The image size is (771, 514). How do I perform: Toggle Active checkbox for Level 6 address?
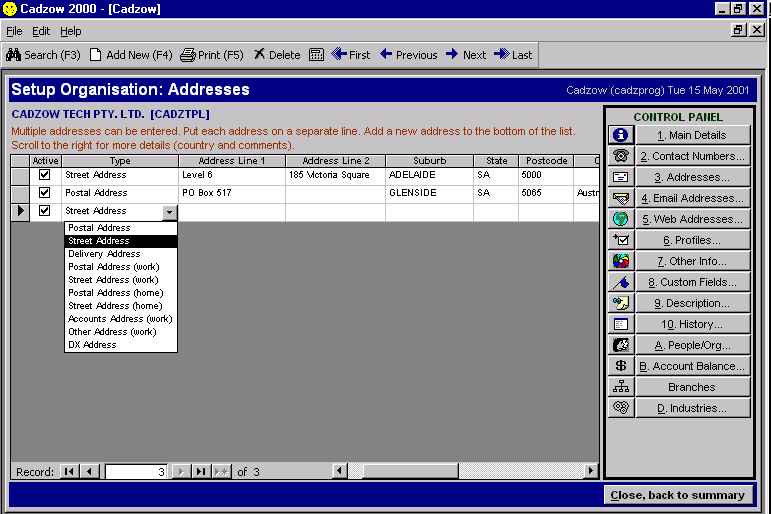pos(44,175)
